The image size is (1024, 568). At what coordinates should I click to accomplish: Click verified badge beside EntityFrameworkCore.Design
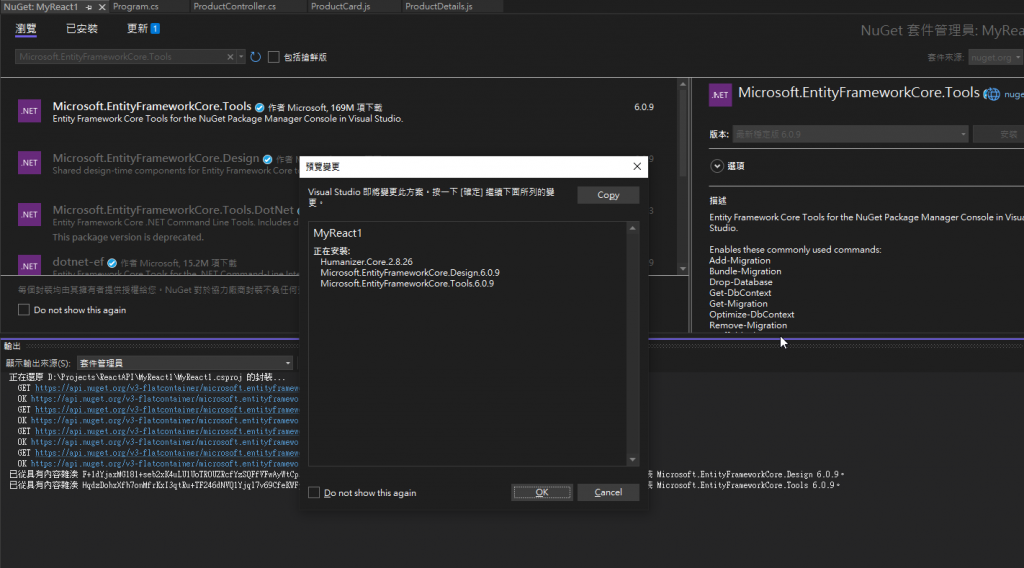267,159
